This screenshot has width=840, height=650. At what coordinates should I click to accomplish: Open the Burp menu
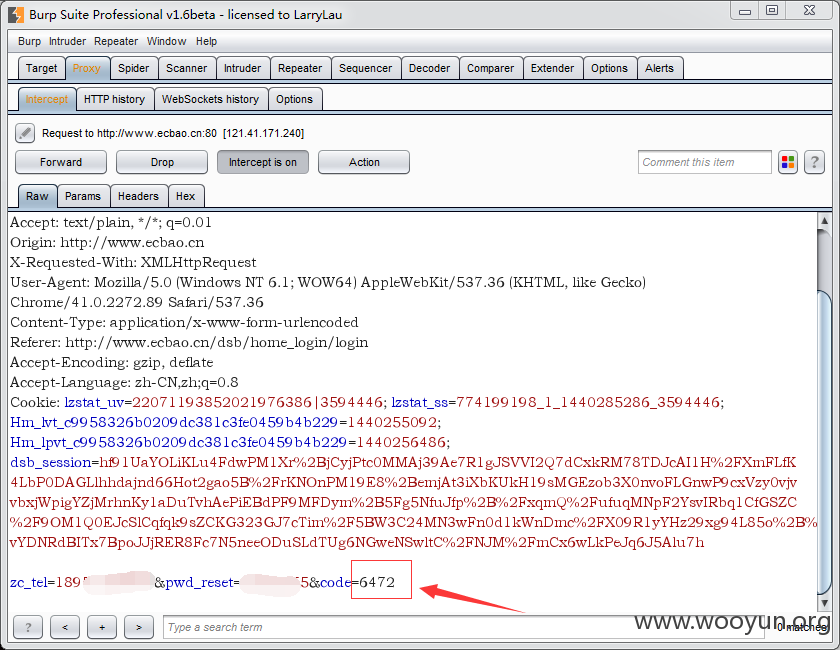tap(29, 41)
